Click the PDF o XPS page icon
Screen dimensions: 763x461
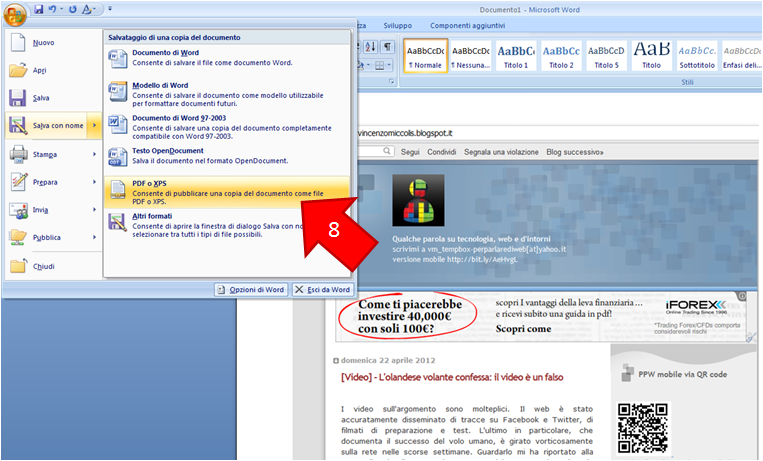(118, 190)
